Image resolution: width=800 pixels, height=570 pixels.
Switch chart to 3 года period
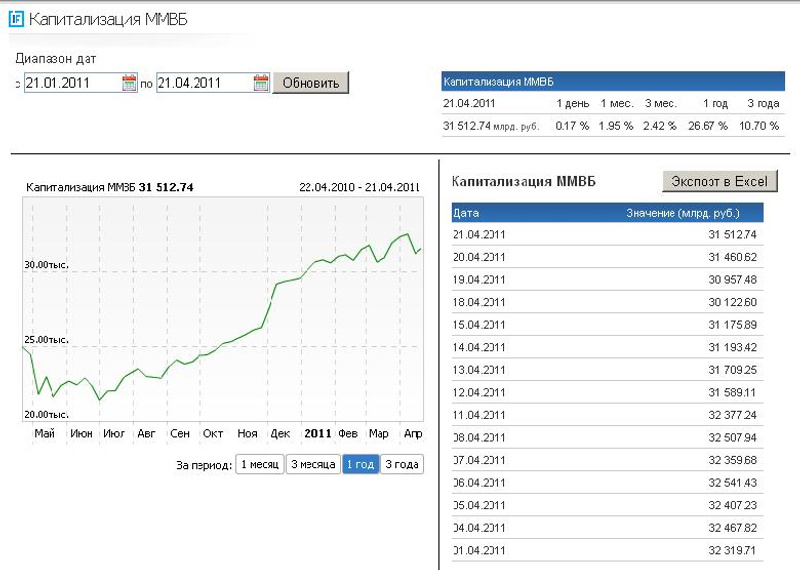(402, 464)
